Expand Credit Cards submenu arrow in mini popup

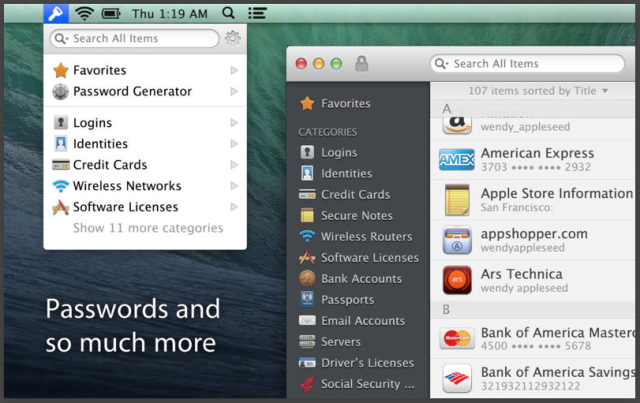[x=234, y=165]
